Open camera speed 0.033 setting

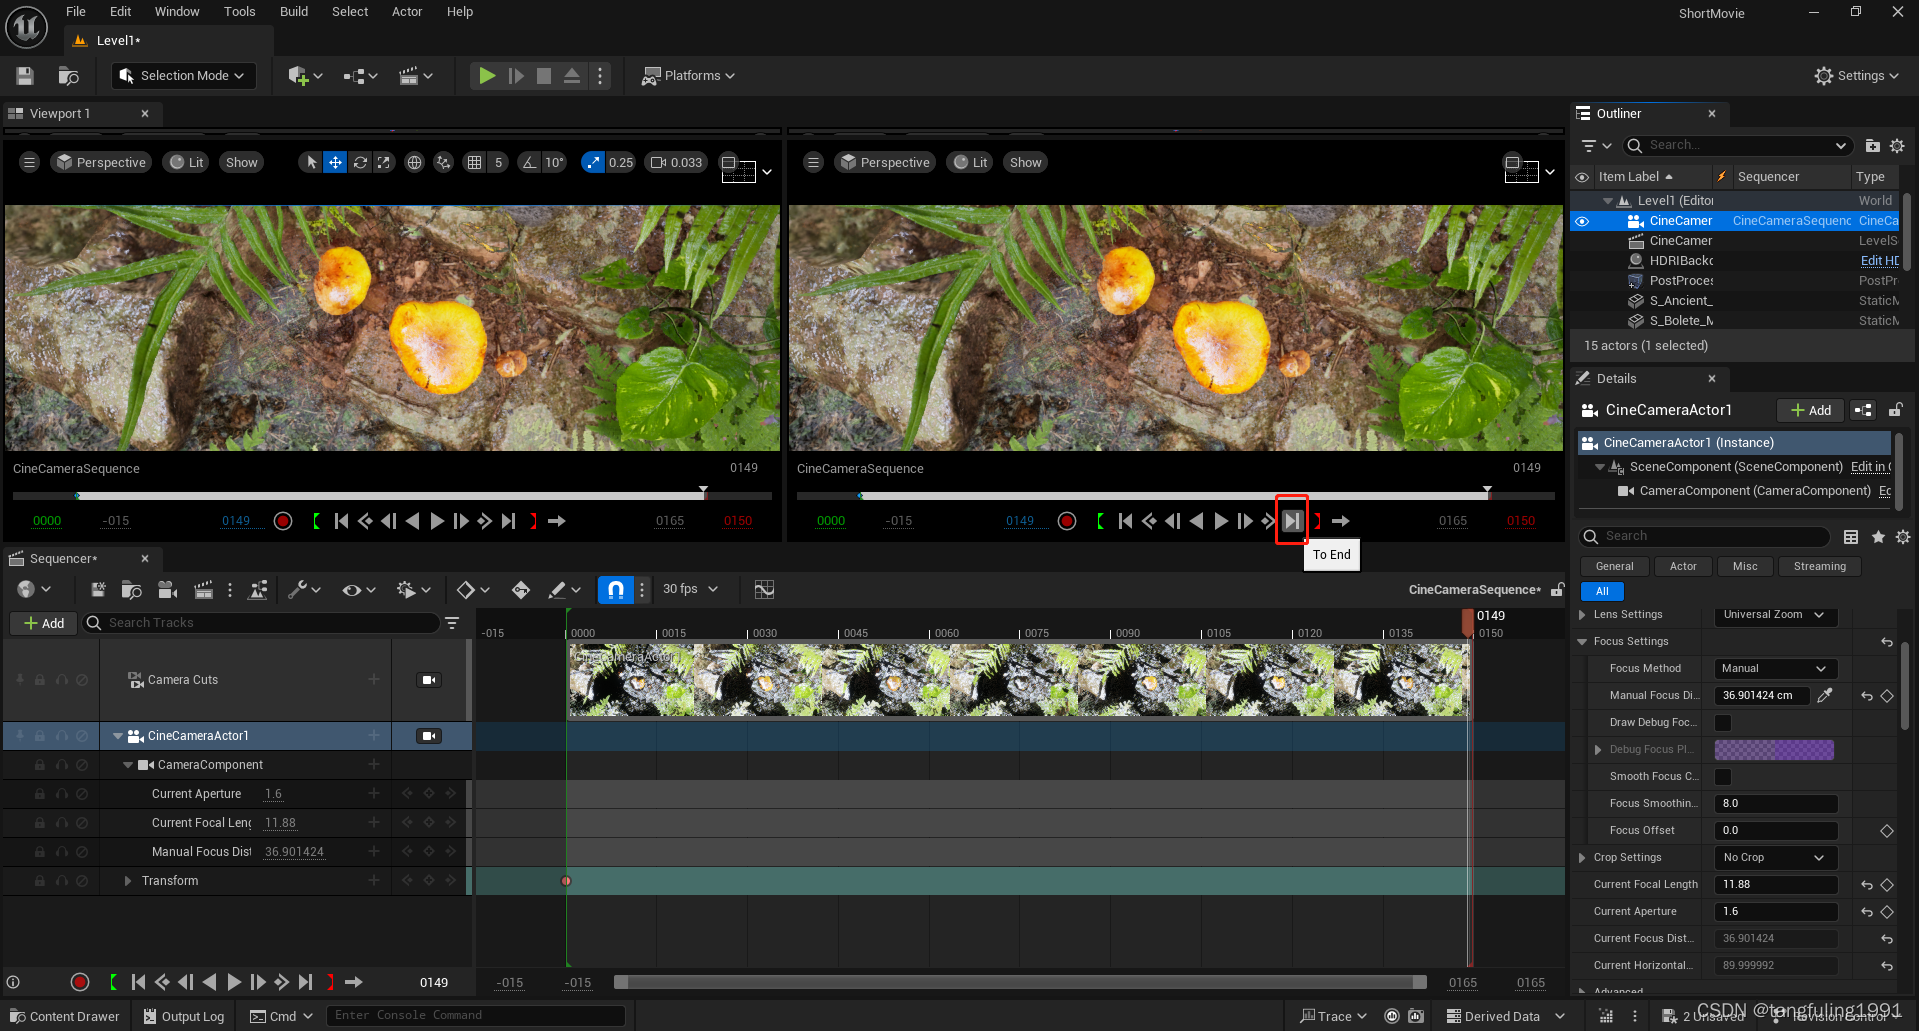(677, 162)
